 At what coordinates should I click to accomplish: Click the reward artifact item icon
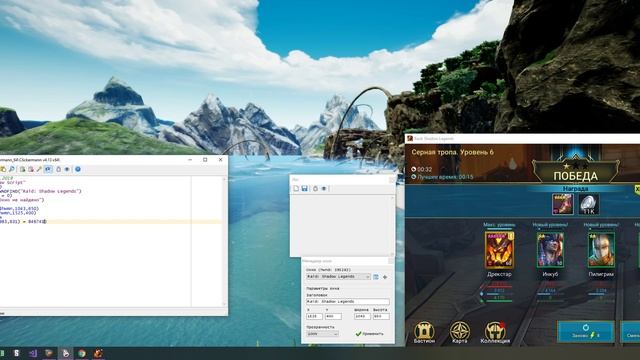tap(562, 204)
